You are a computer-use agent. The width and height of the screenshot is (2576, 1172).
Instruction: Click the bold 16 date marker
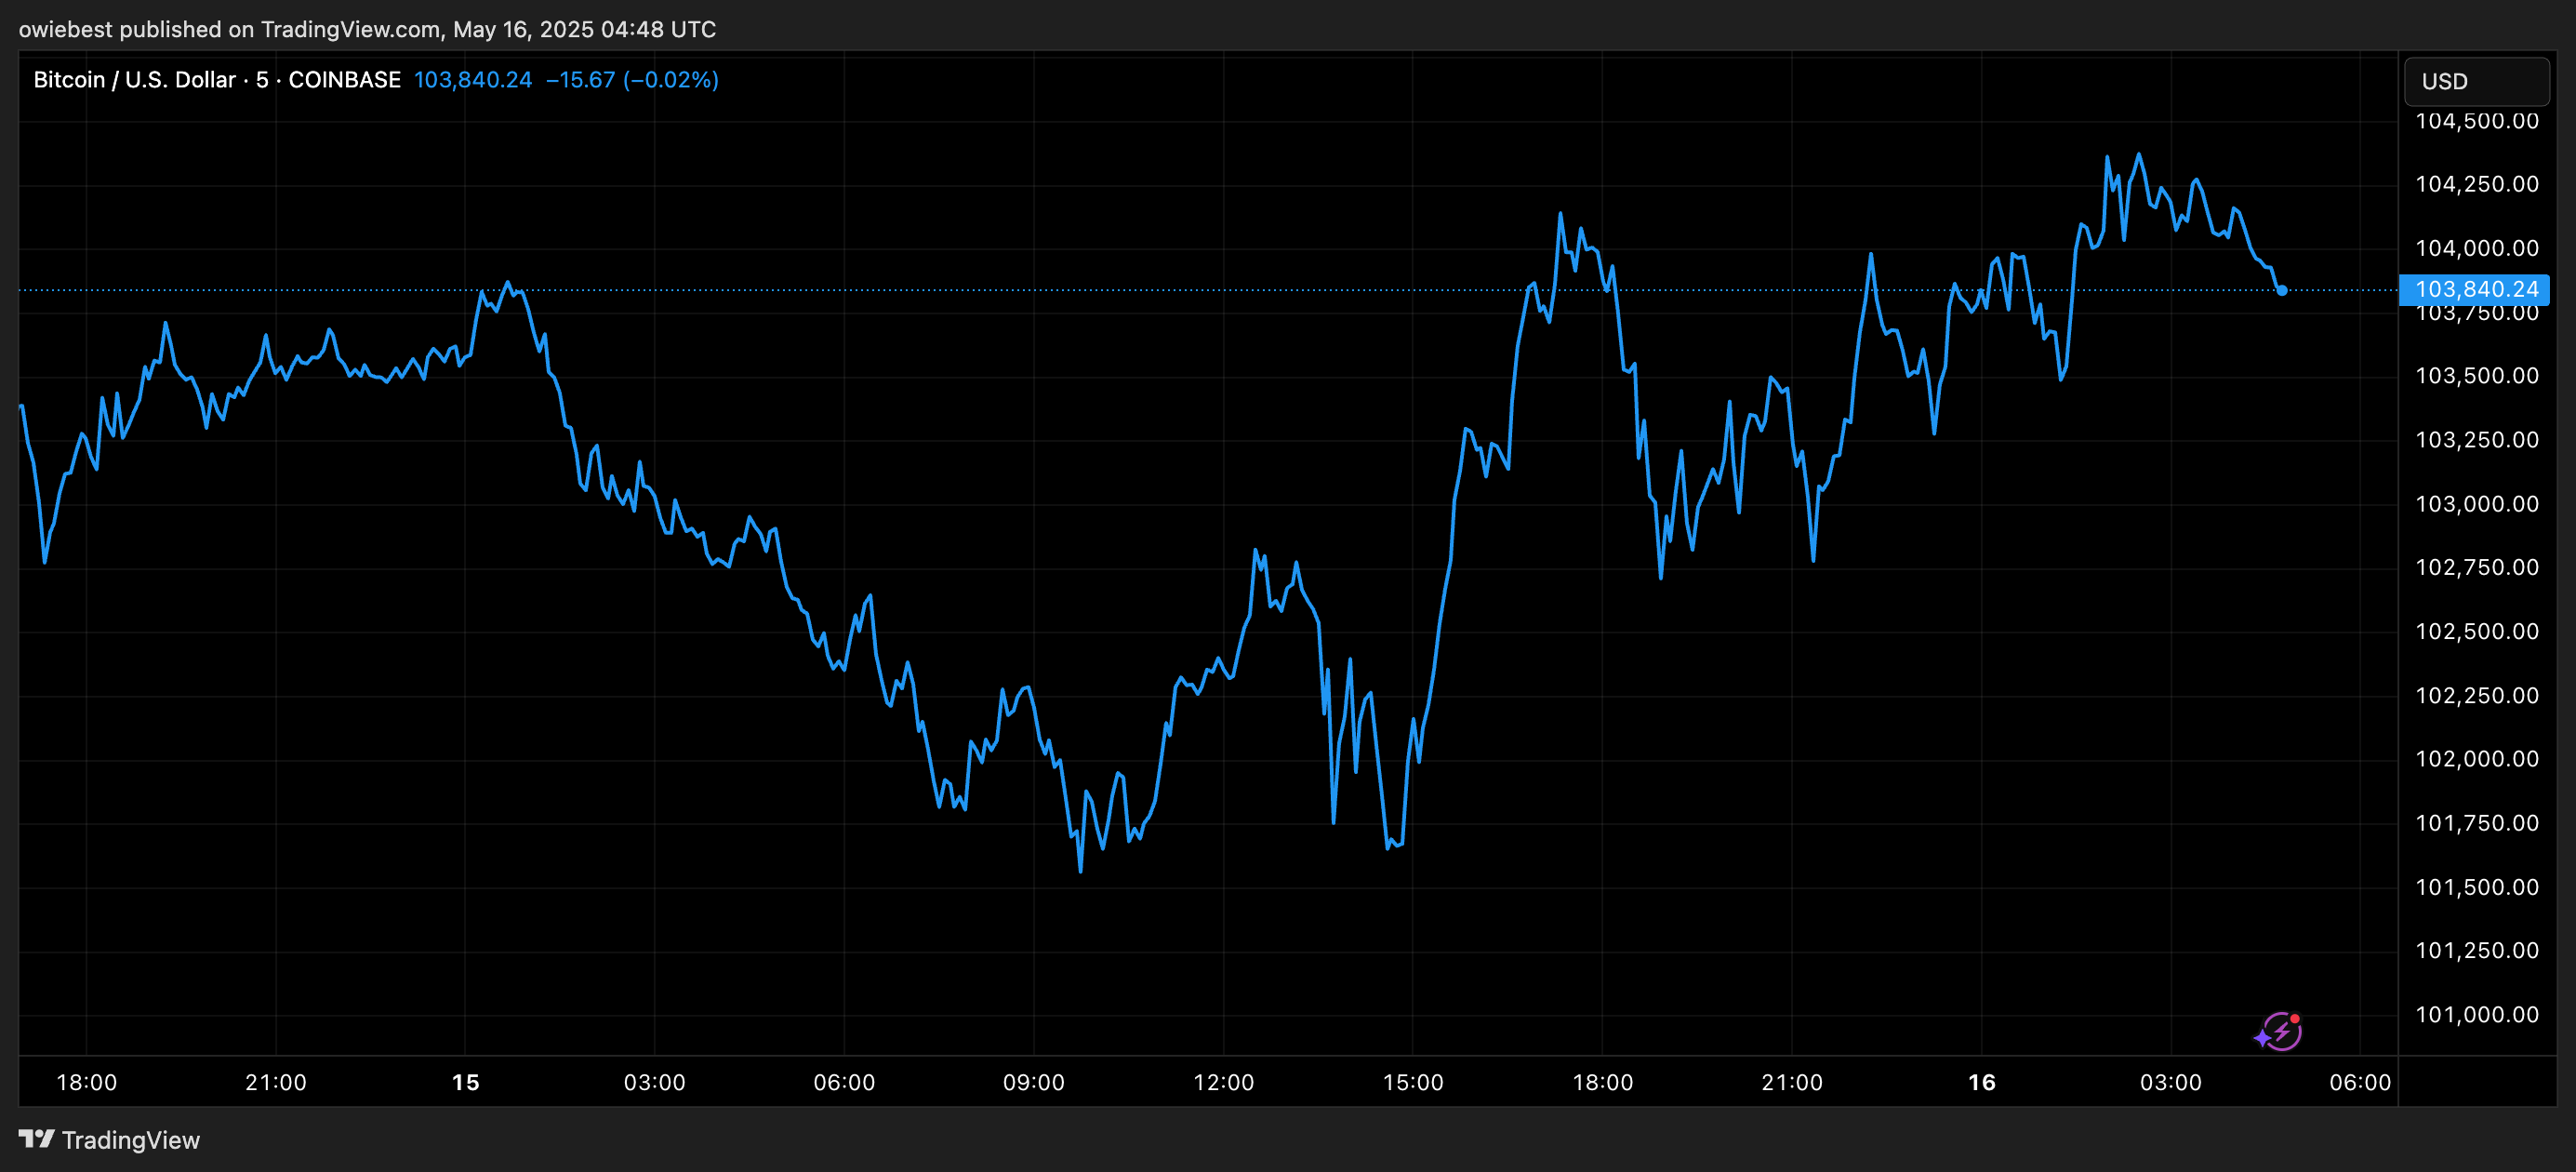(x=1981, y=1082)
